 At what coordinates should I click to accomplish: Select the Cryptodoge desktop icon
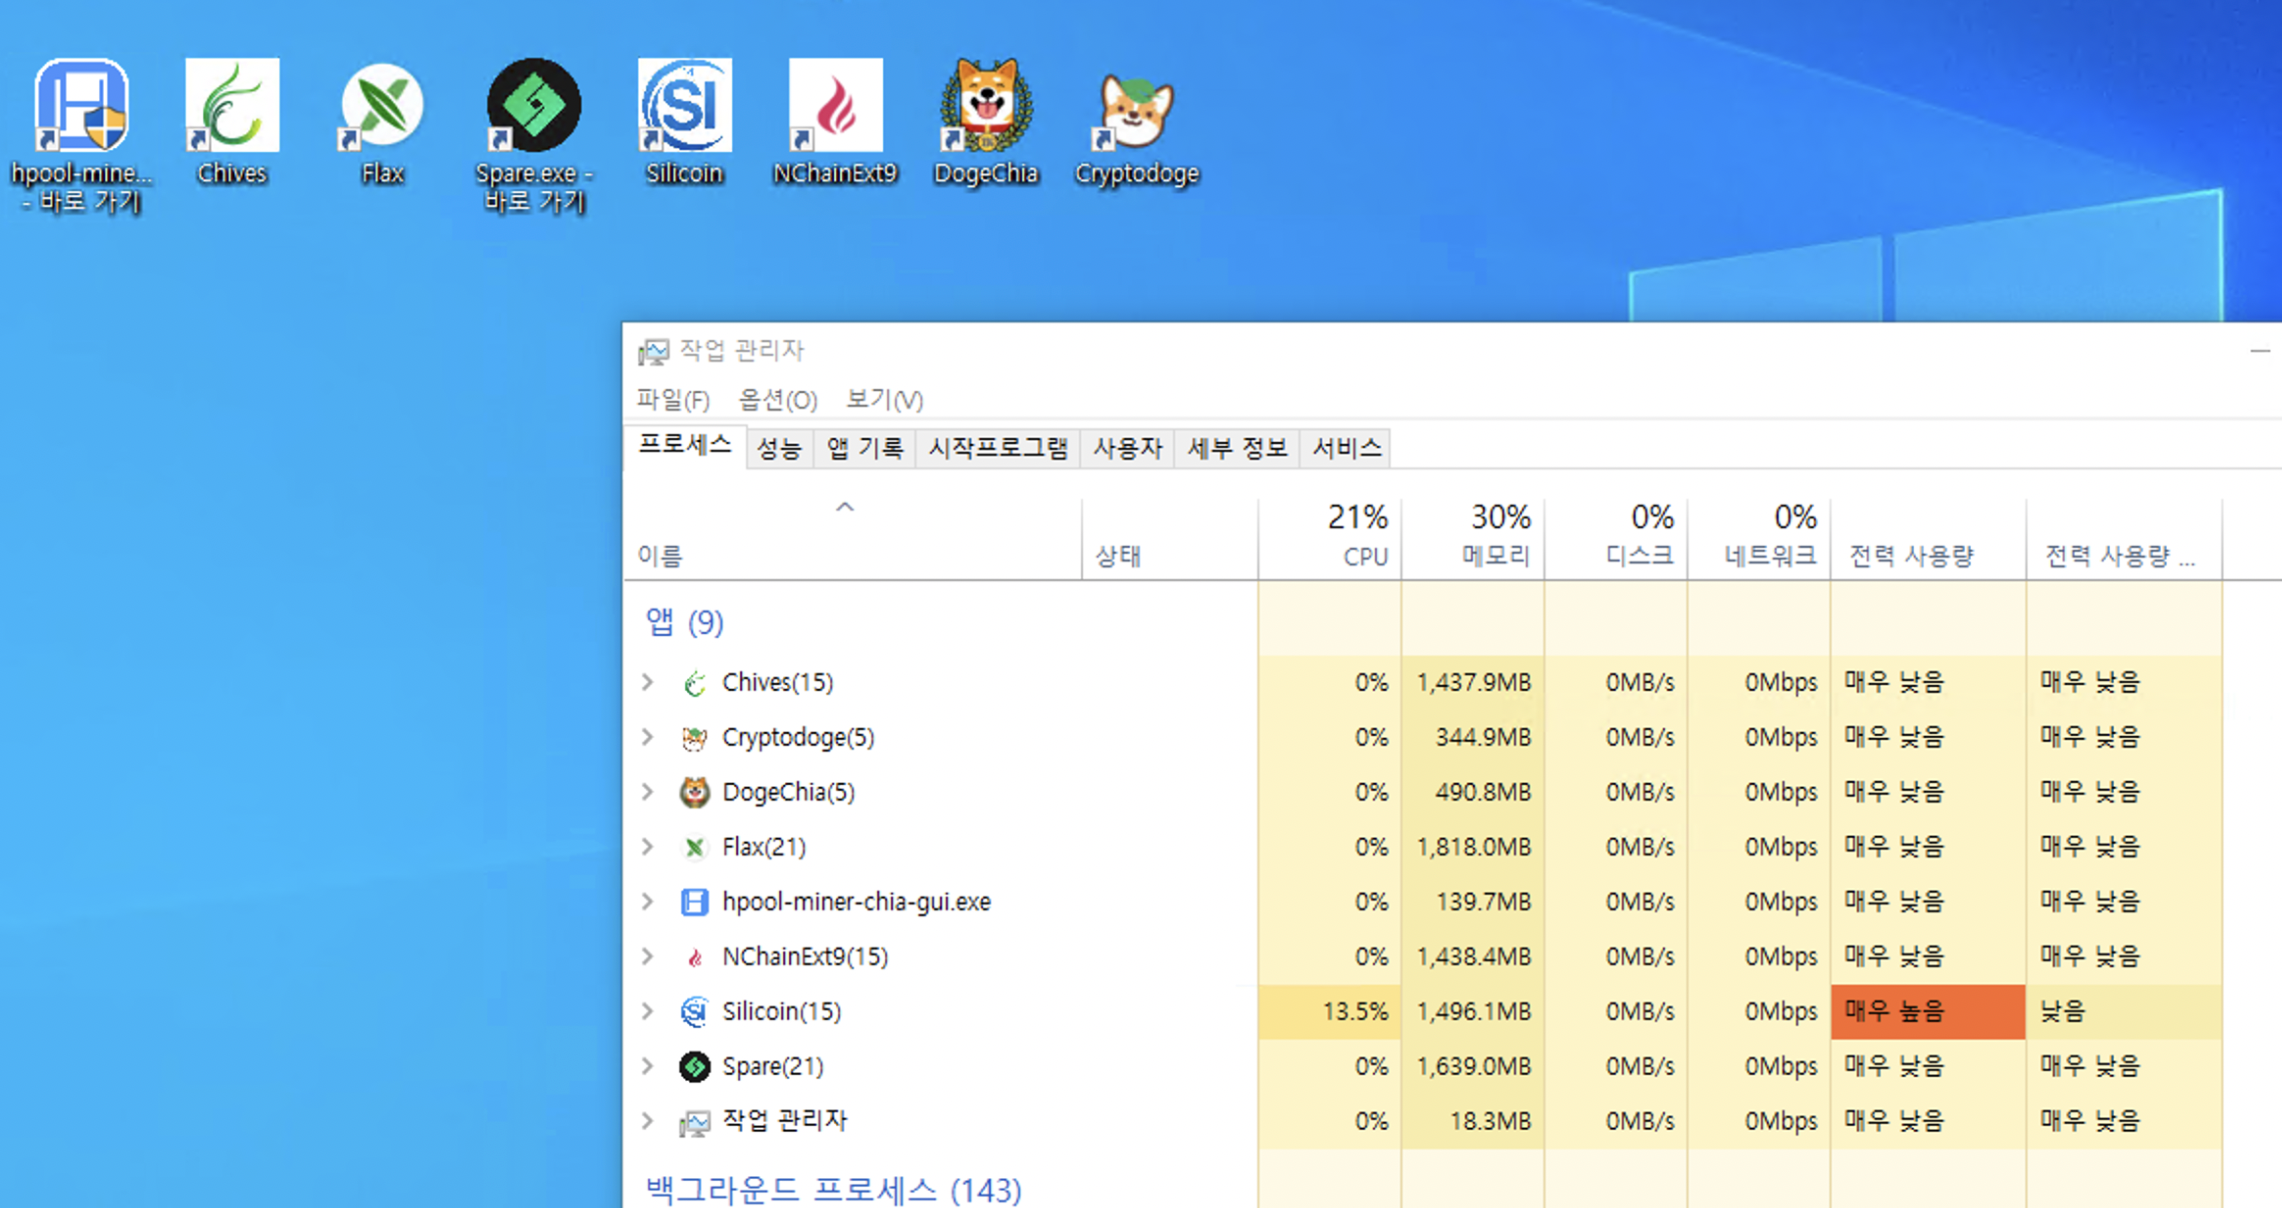tap(1136, 112)
